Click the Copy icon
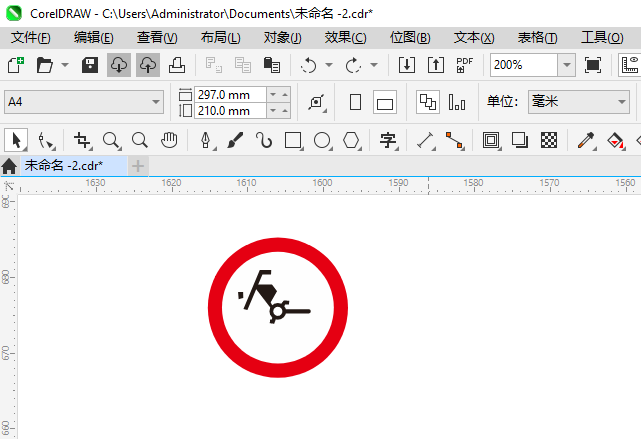This screenshot has width=641, height=439. click(x=243, y=65)
